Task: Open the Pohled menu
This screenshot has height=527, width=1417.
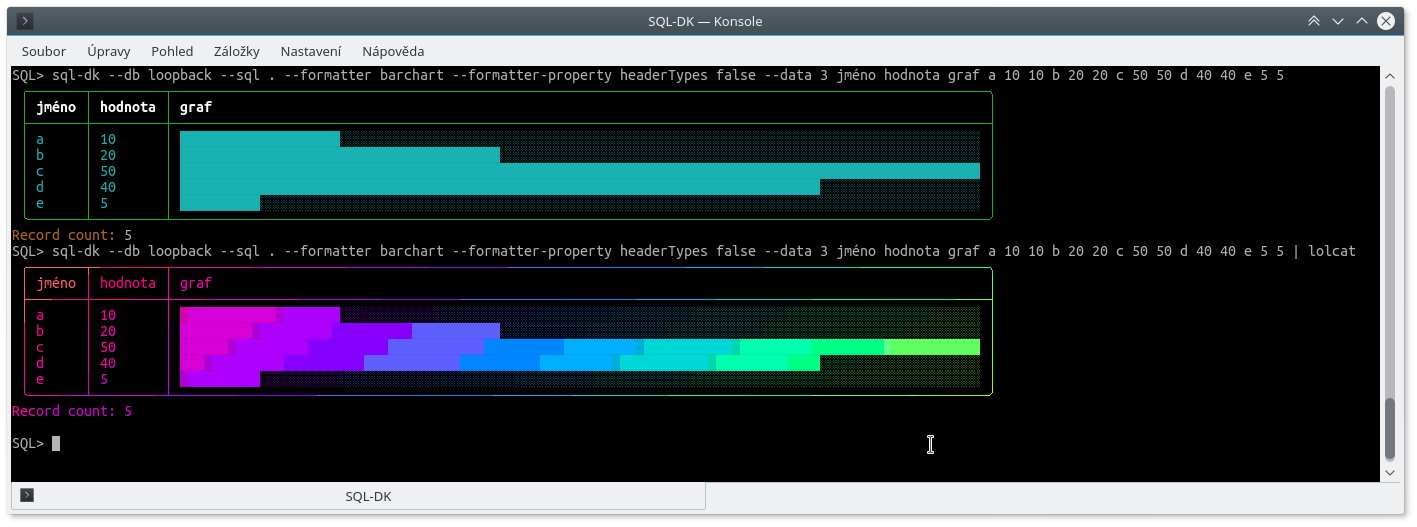Action: [x=172, y=51]
